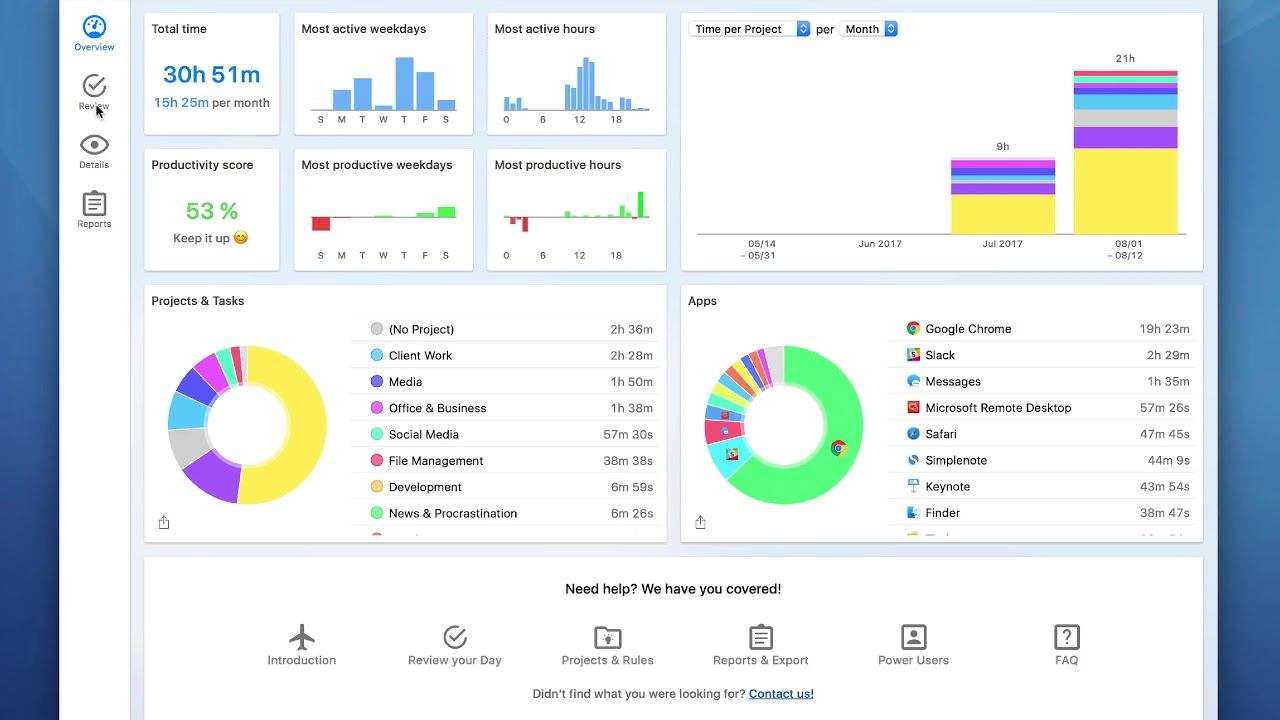Click the Most productive hours chart
Viewport: 1280px width, 720px height.
[x=576, y=211]
